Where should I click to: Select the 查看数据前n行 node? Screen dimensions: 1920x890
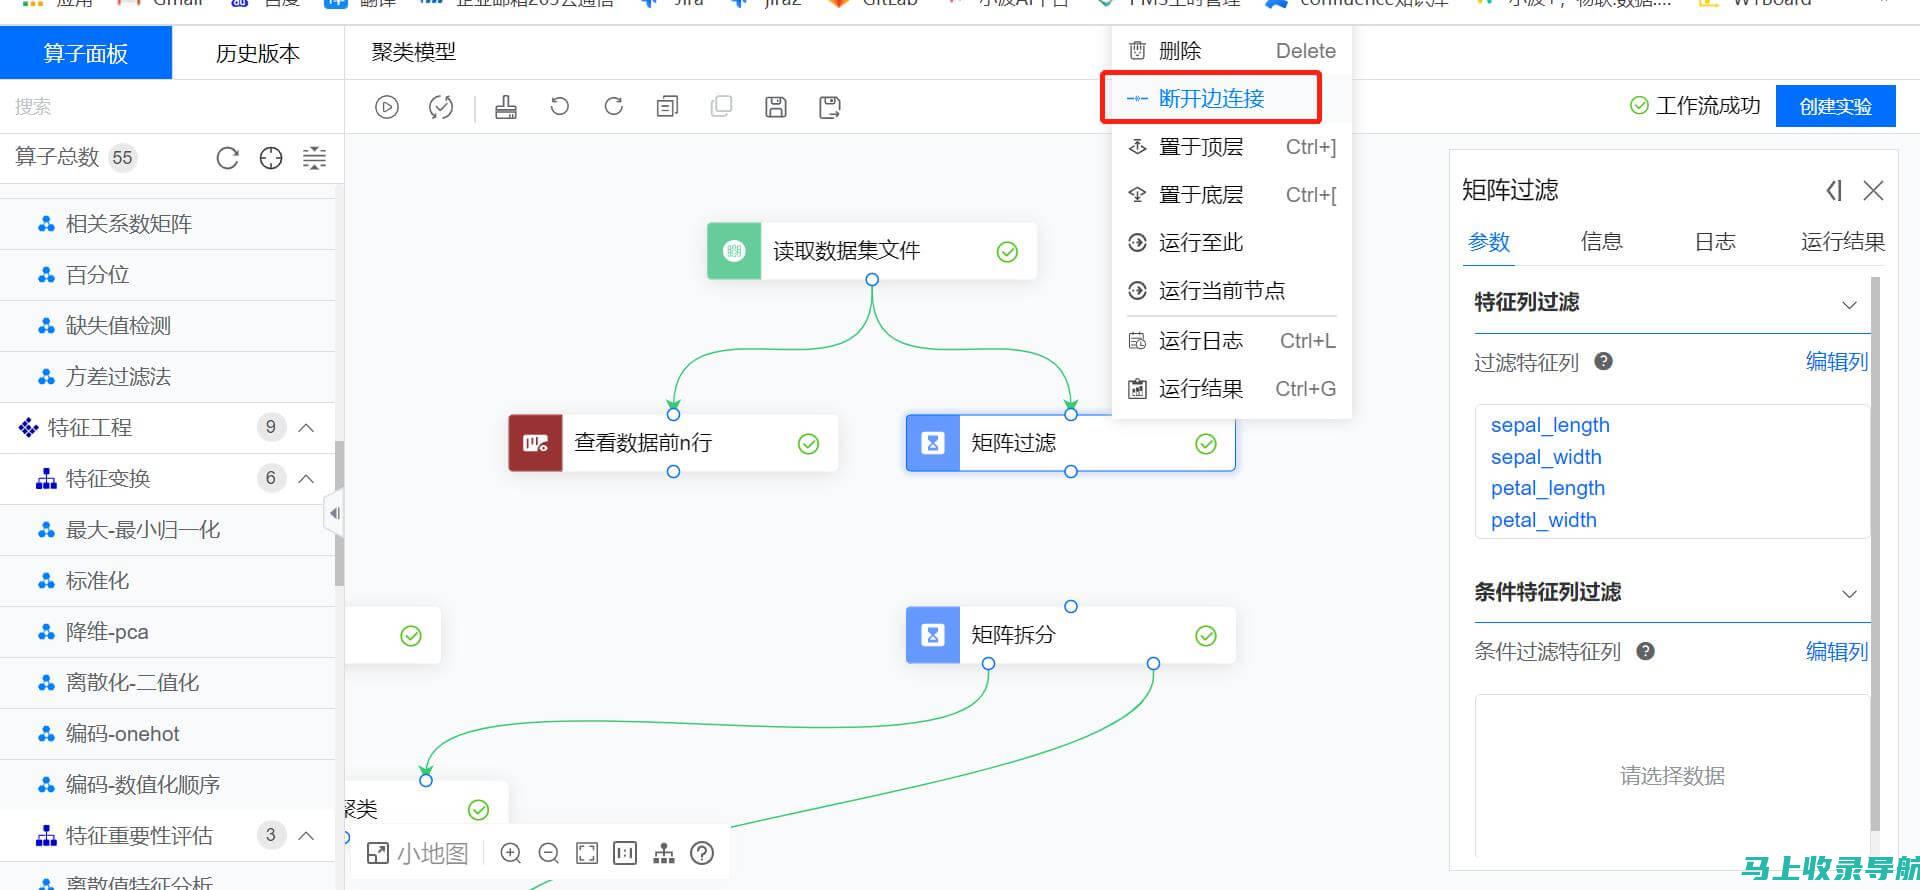(673, 443)
